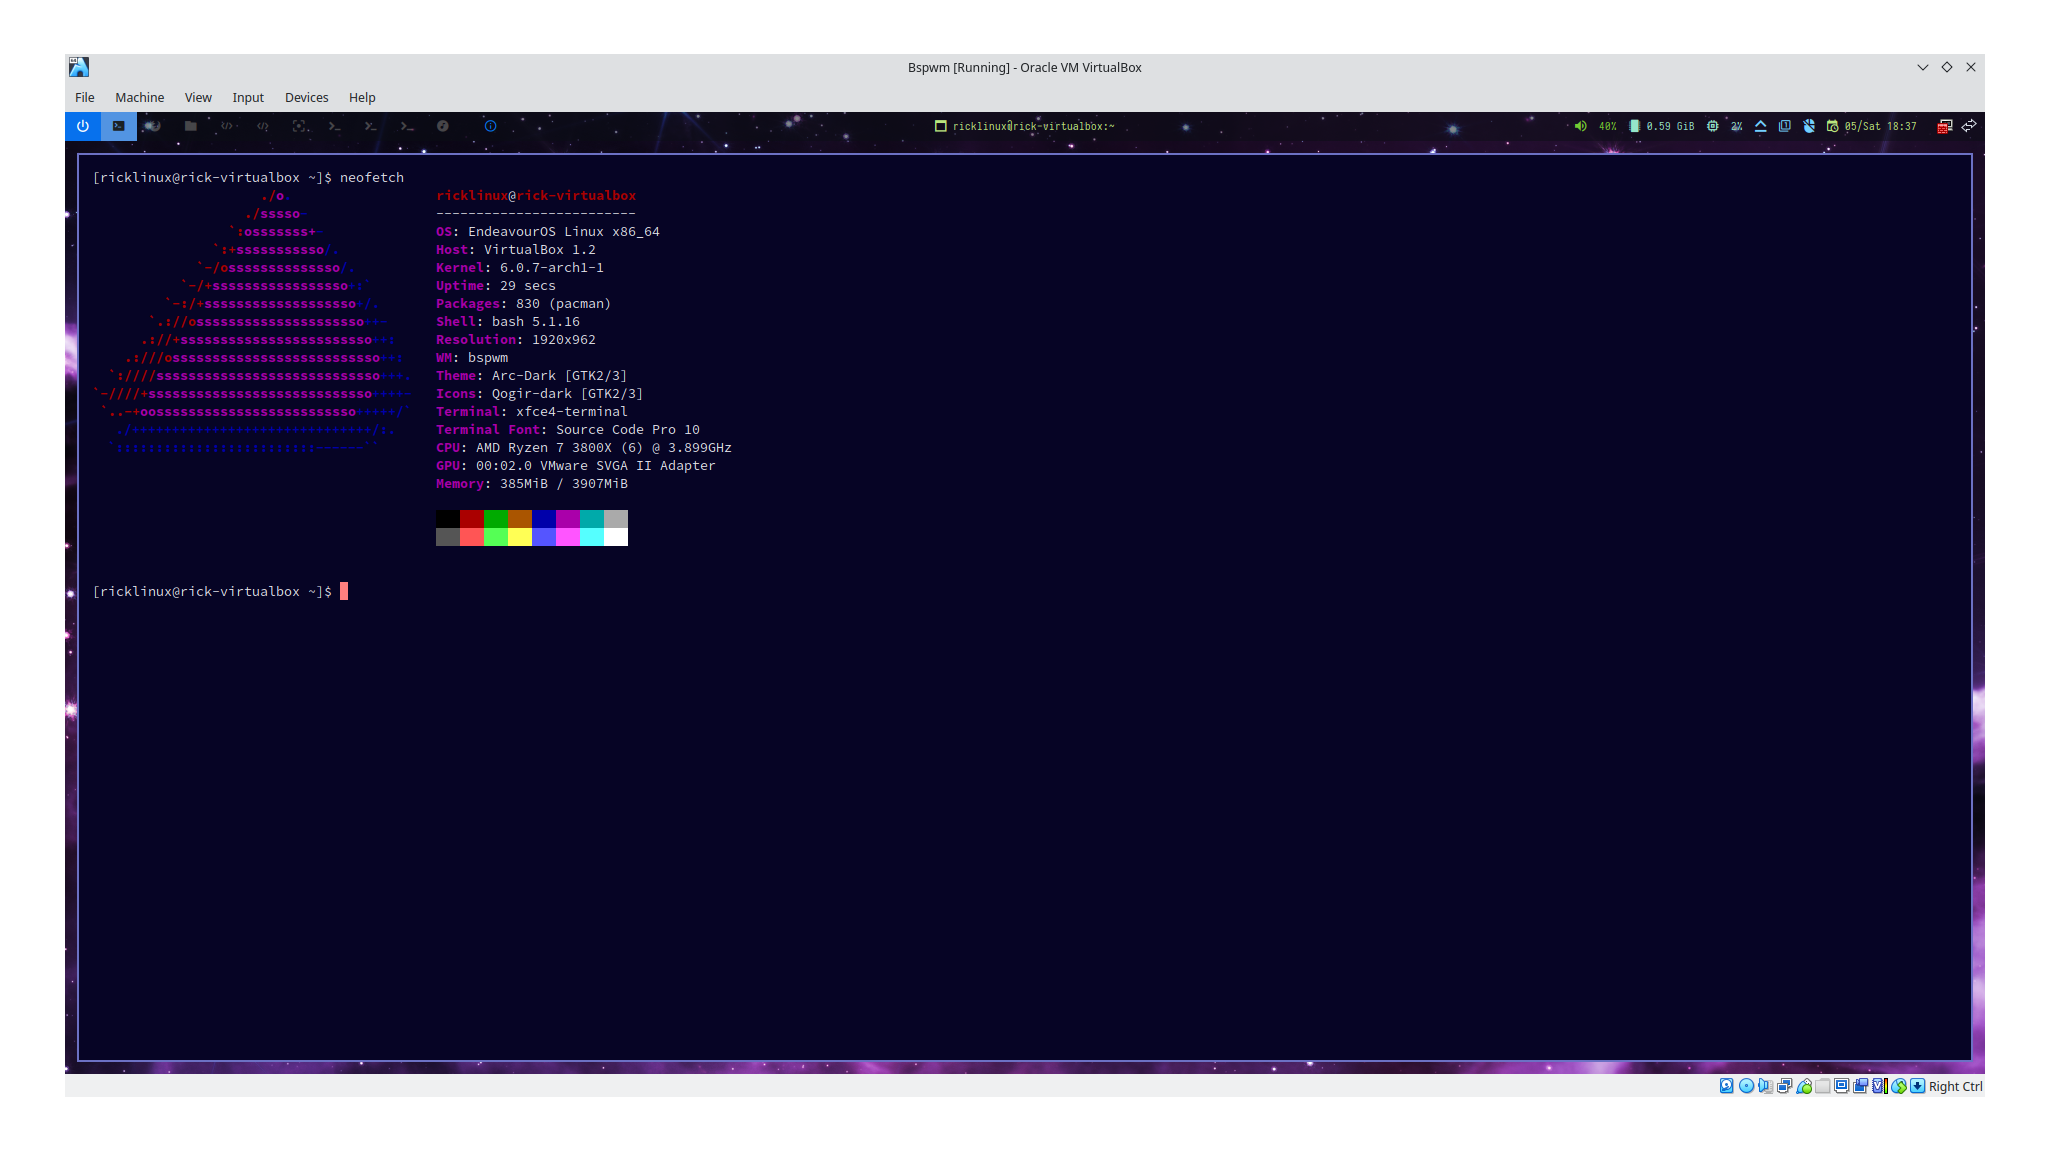Click the 0.59 GiB memory usage
Screen dimensions: 2050x1174
click(x=1670, y=127)
